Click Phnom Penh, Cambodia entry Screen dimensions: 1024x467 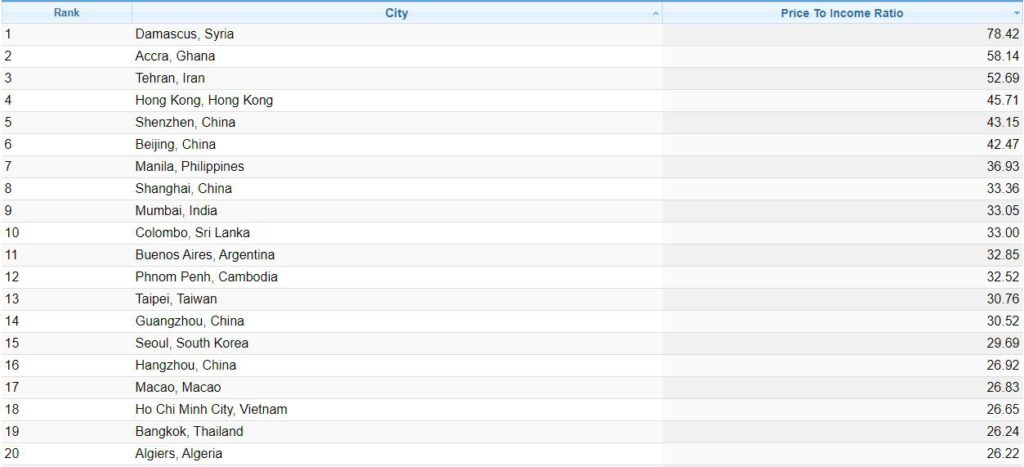point(206,277)
